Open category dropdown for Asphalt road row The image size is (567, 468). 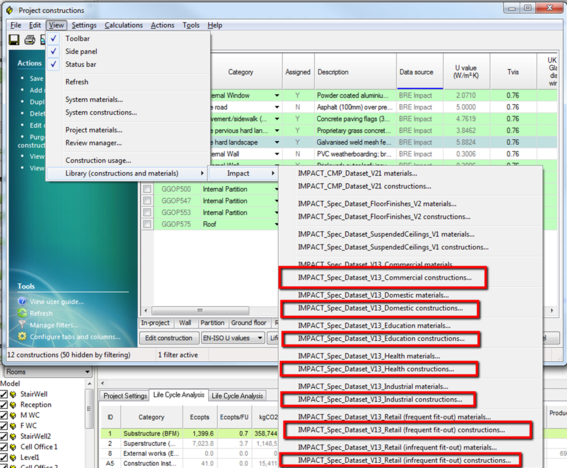tap(277, 107)
